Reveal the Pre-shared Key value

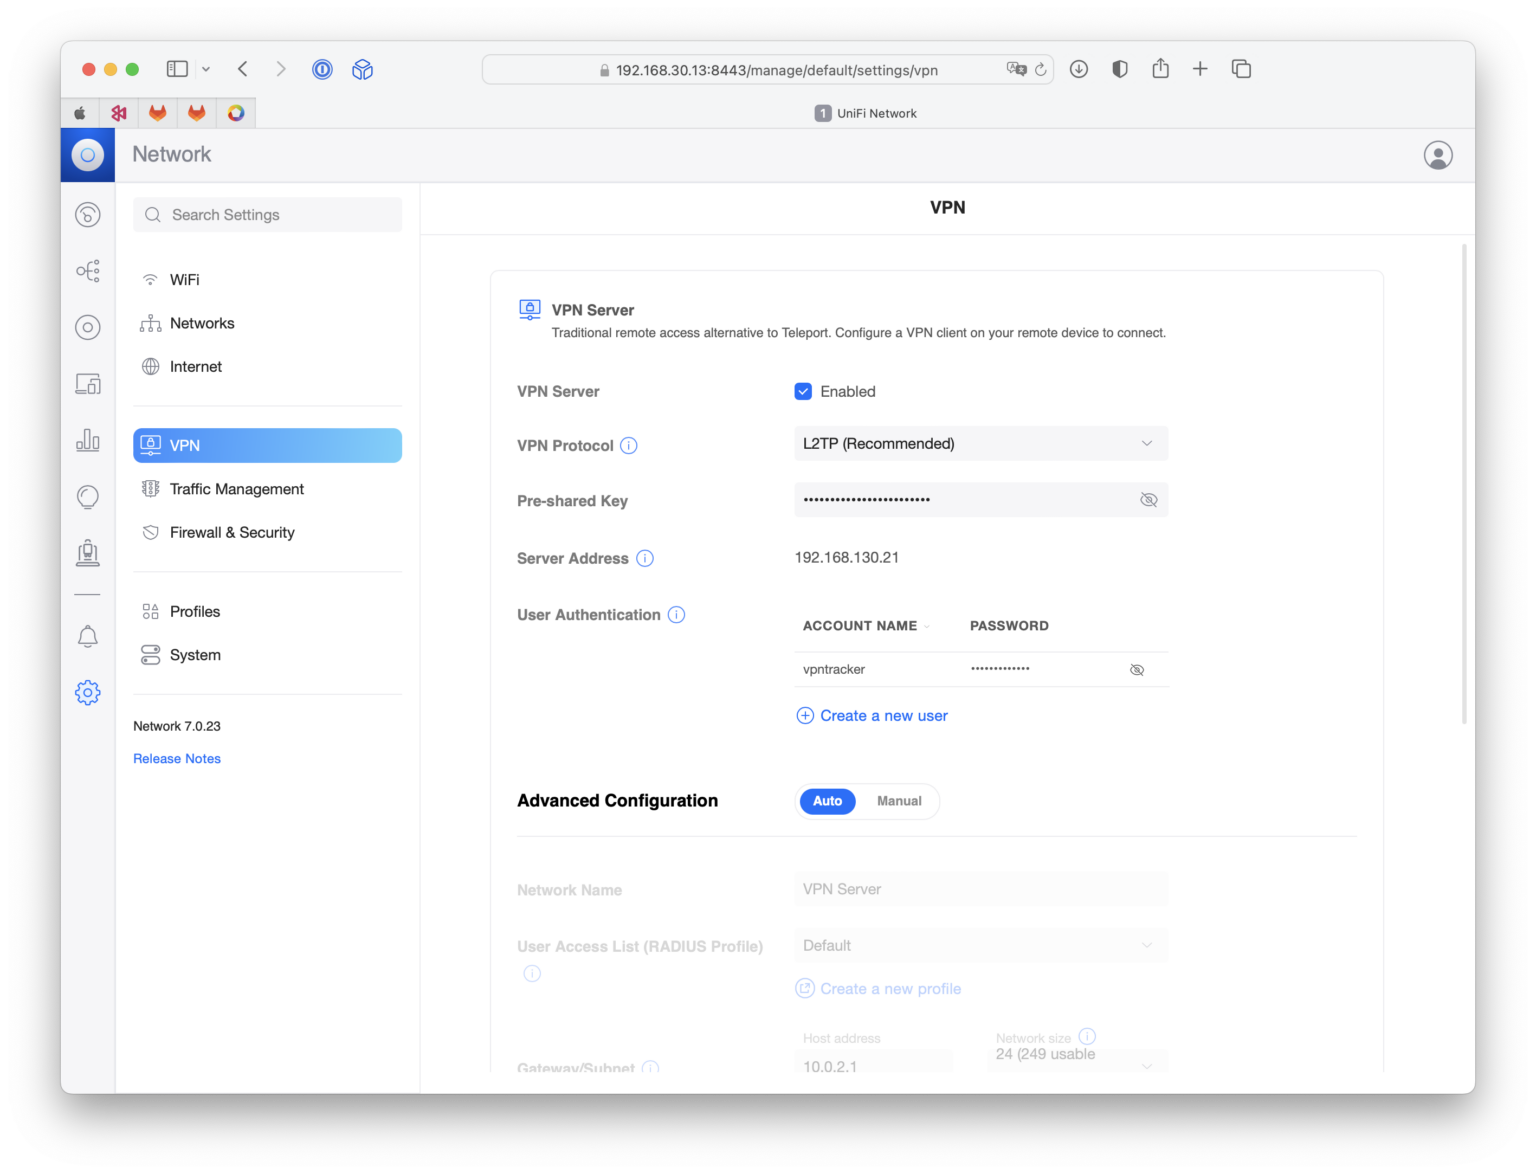1148,499
